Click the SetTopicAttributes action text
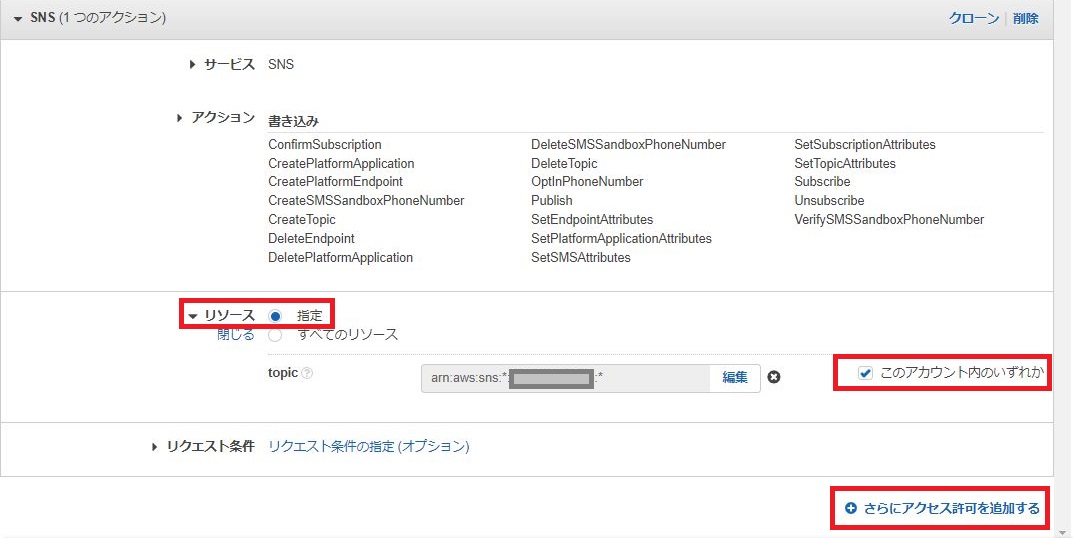 845,164
